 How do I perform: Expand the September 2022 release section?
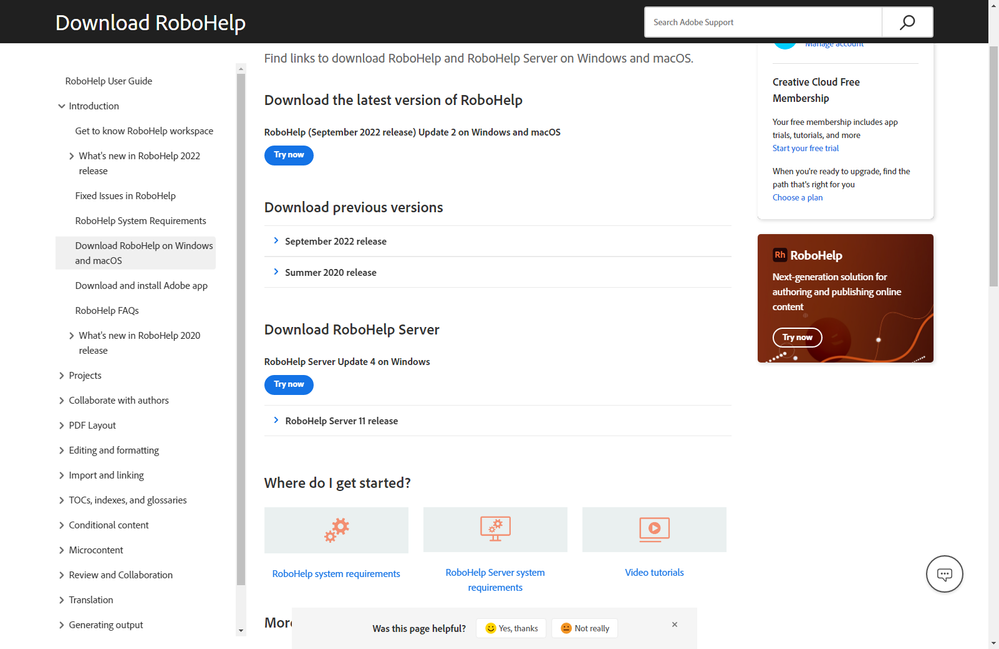[x=498, y=241]
